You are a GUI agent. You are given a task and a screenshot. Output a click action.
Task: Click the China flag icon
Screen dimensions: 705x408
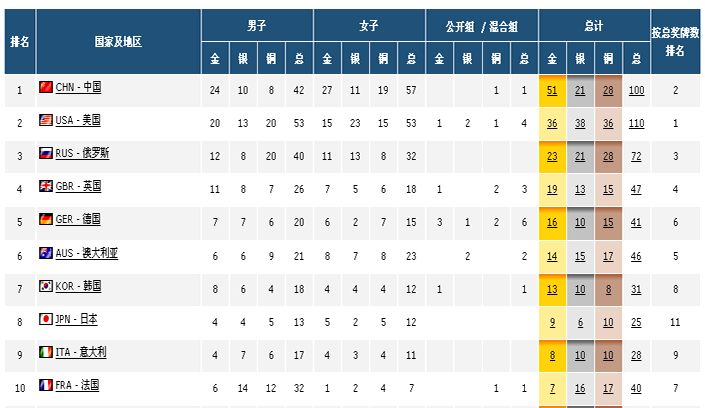(45, 88)
